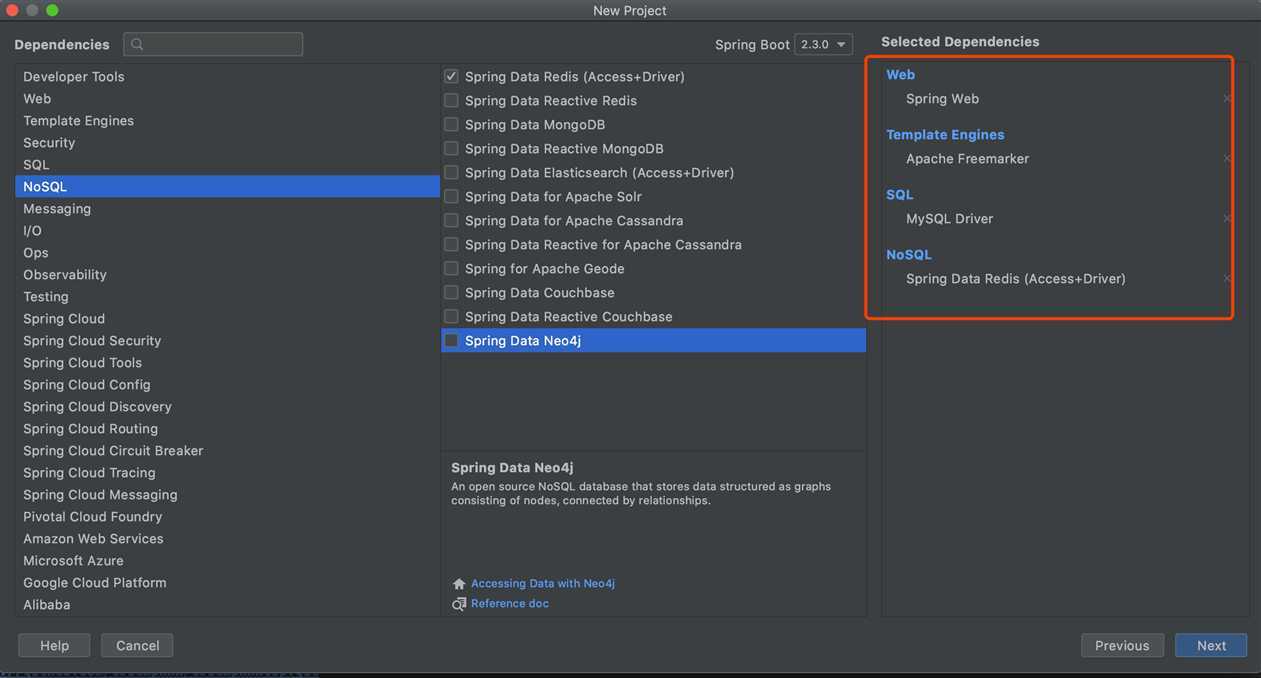This screenshot has width=1261, height=678.
Task: Open Accessing Data with Neo4j guide link
Action: 543,584
